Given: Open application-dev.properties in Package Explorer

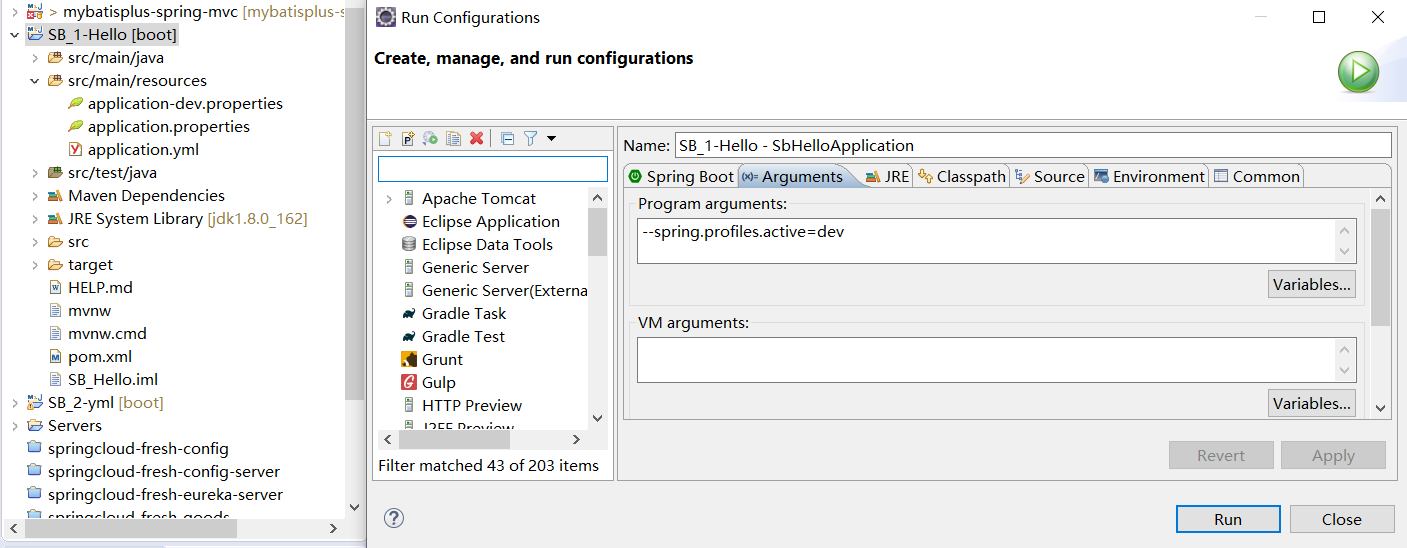Looking at the screenshot, I should [185, 103].
